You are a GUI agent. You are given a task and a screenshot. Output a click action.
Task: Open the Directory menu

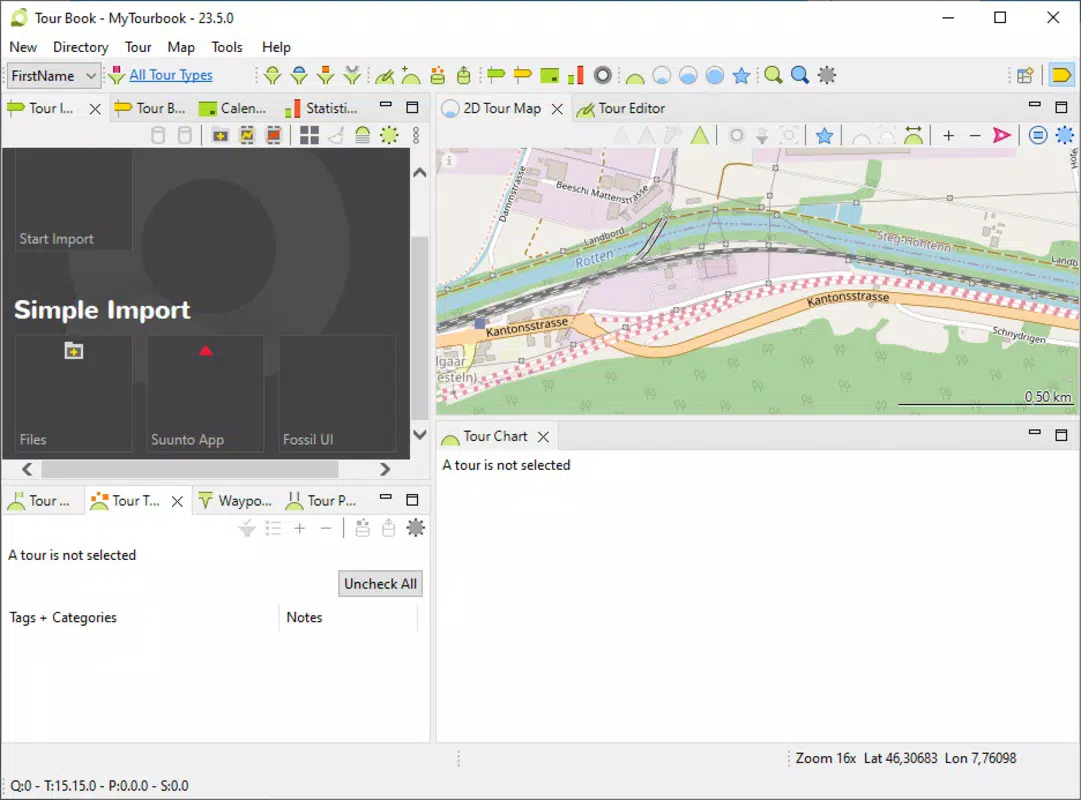point(81,47)
